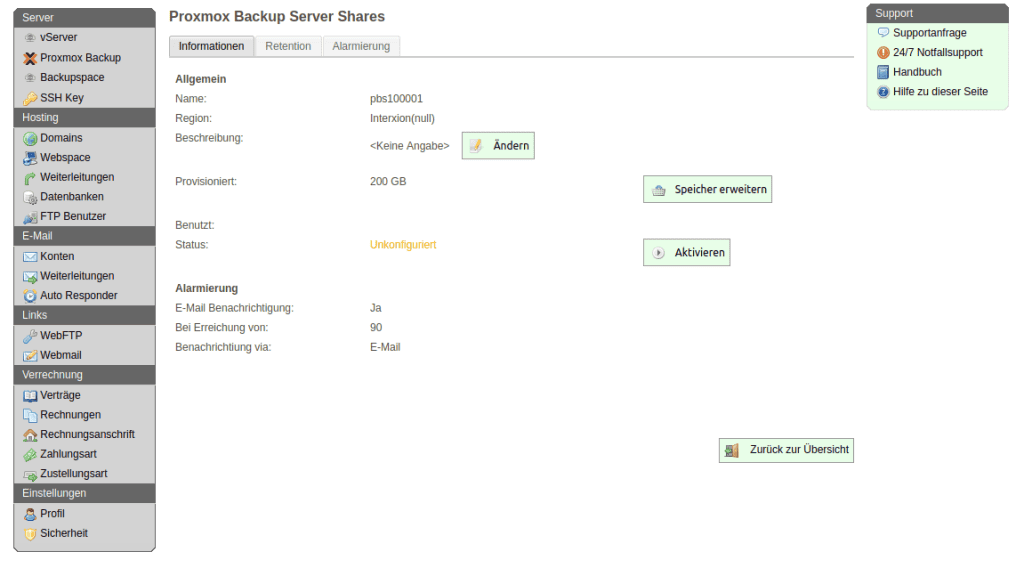Click the Aktivieren button
The width and height of the screenshot is (1024, 568).
pos(686,253)
